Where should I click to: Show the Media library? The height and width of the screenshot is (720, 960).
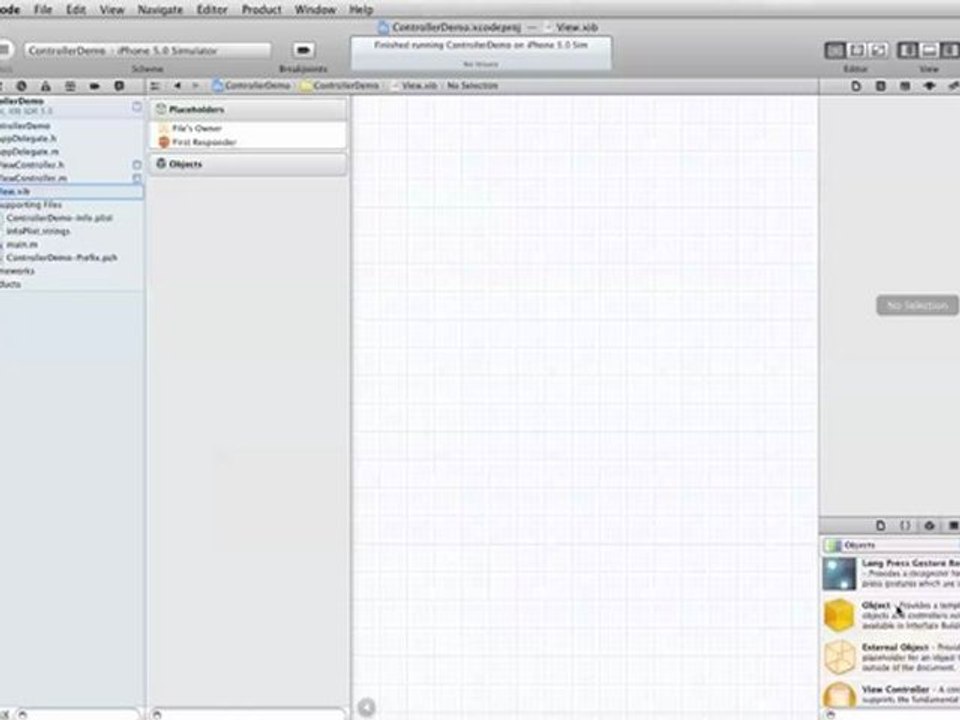tap(953, 525)
